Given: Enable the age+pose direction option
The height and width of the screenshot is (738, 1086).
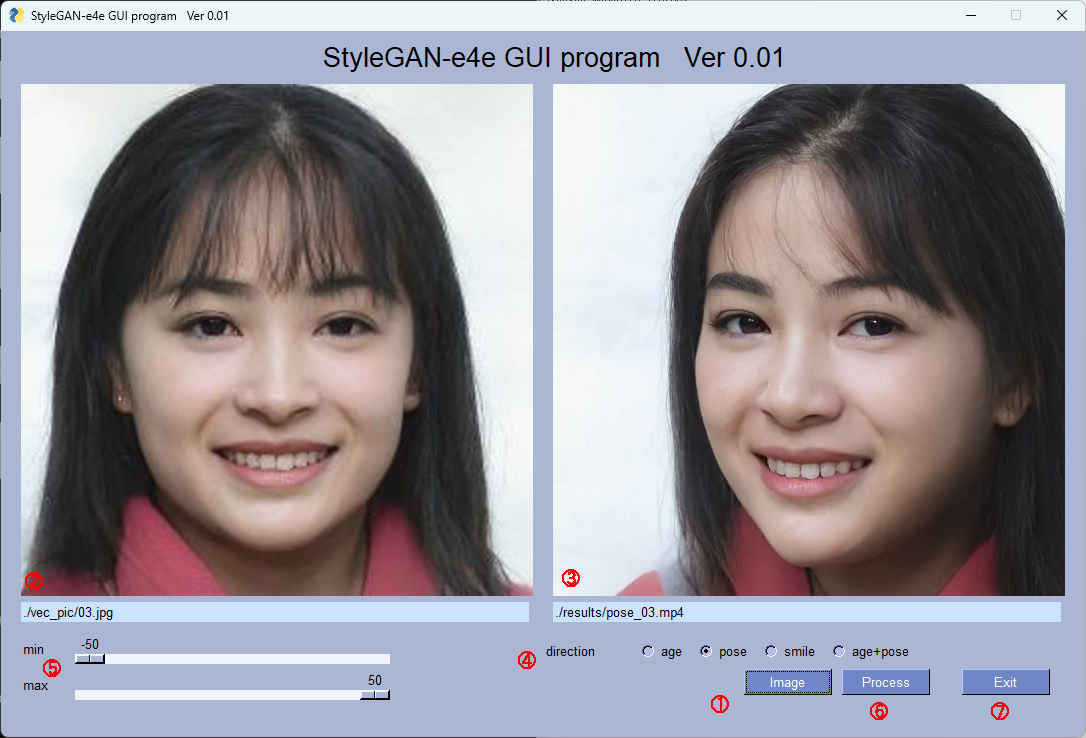Looking at the screenshot, I should pos(838,652).
